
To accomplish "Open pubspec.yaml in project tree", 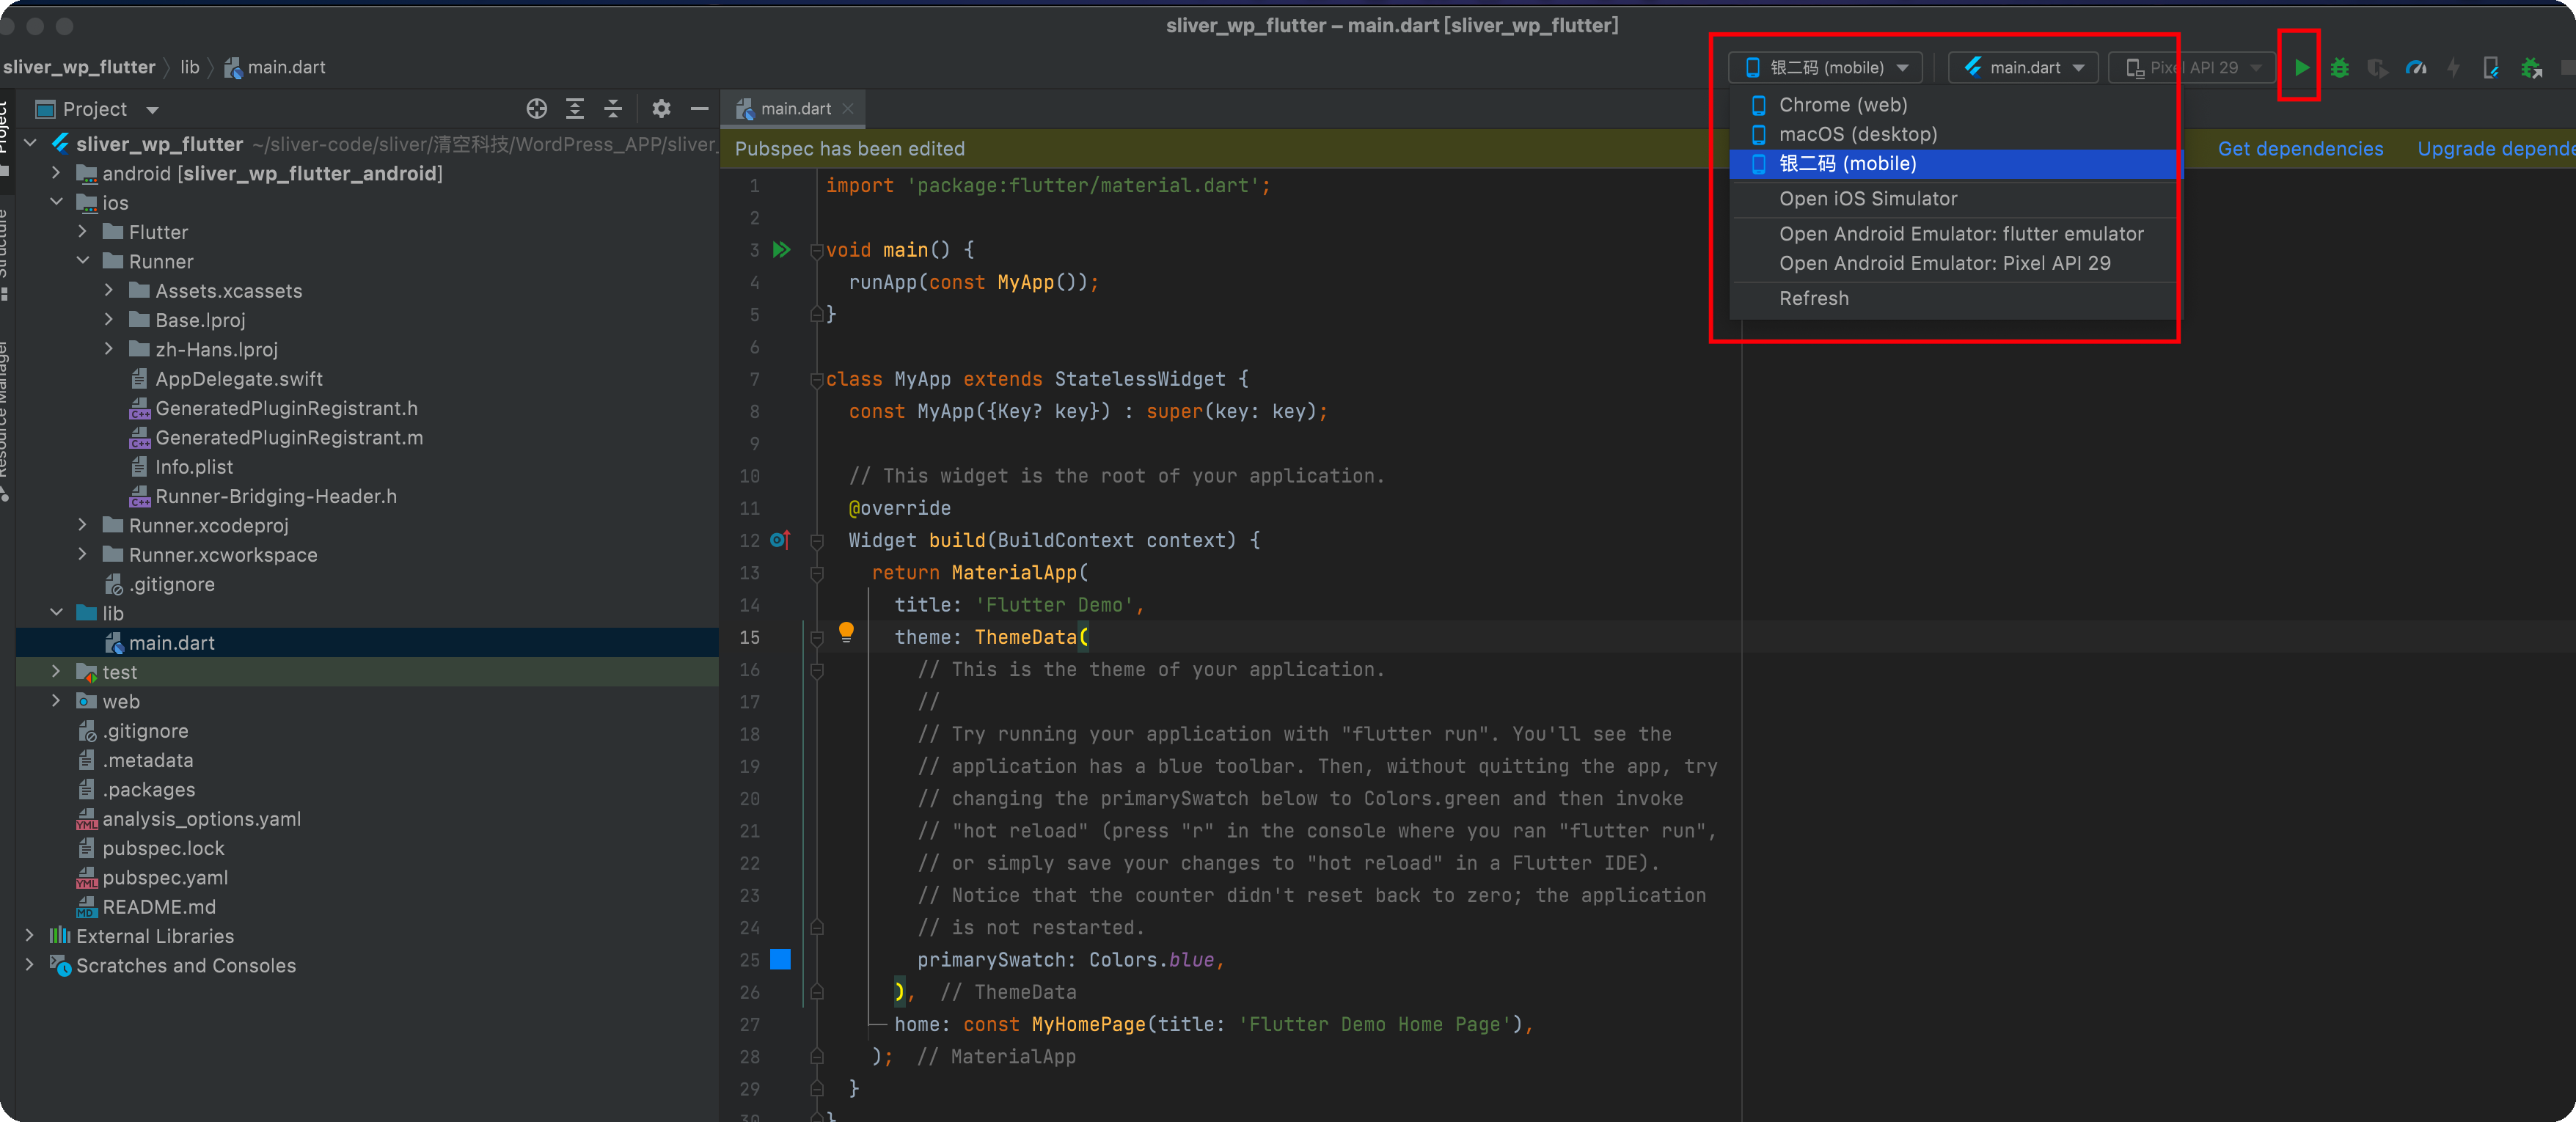I will (x=165, y=877).
